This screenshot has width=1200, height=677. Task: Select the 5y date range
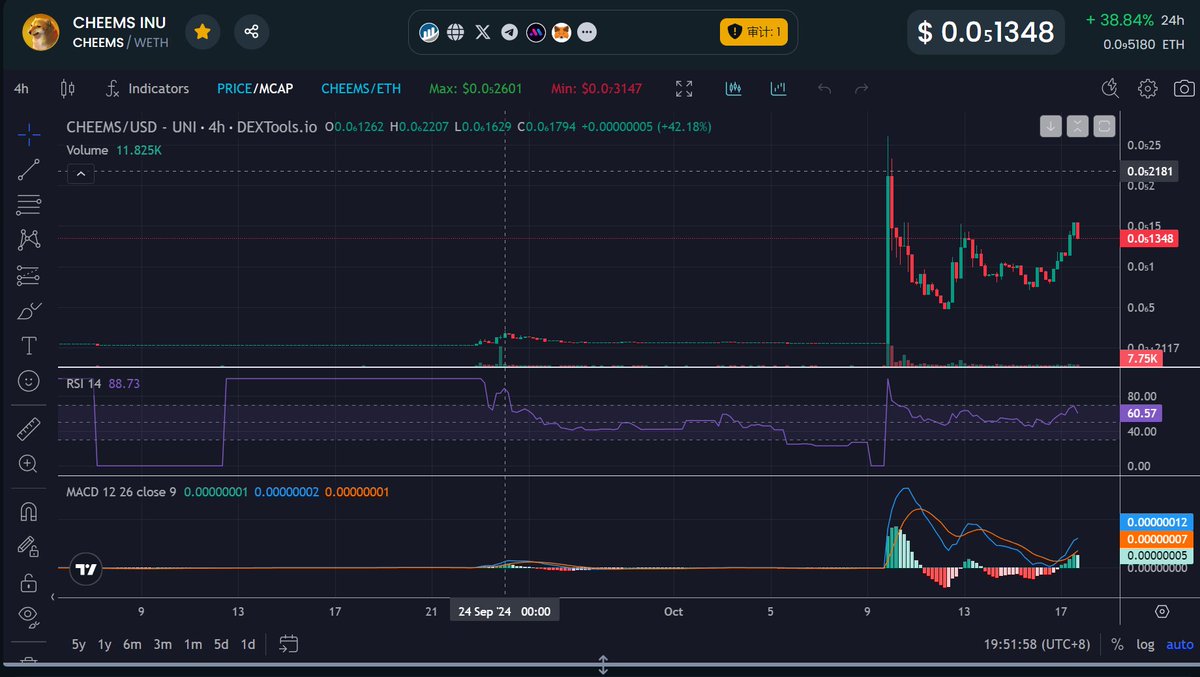(x=78, y=644)
